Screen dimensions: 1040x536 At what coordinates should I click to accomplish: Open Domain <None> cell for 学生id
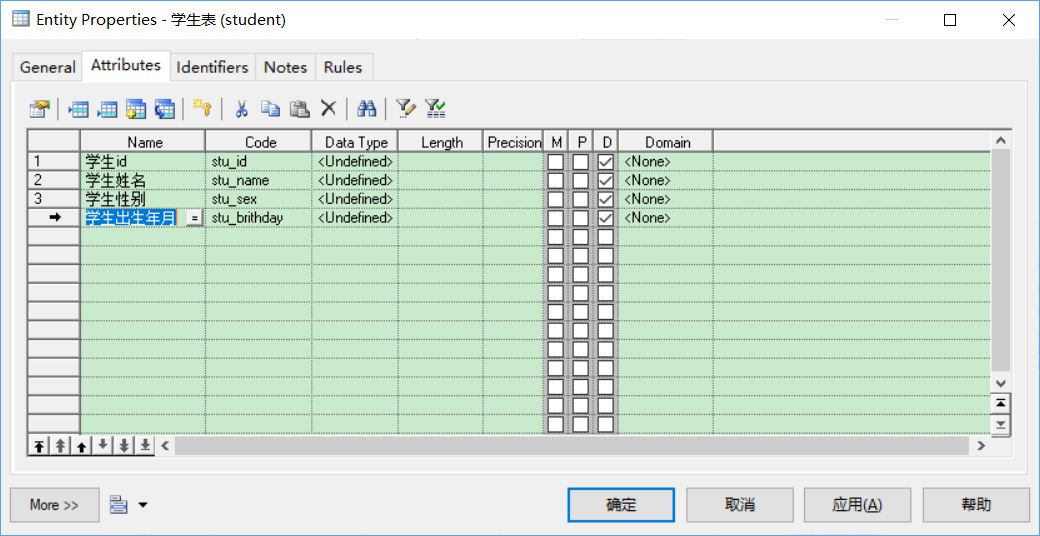click(666, 161)
